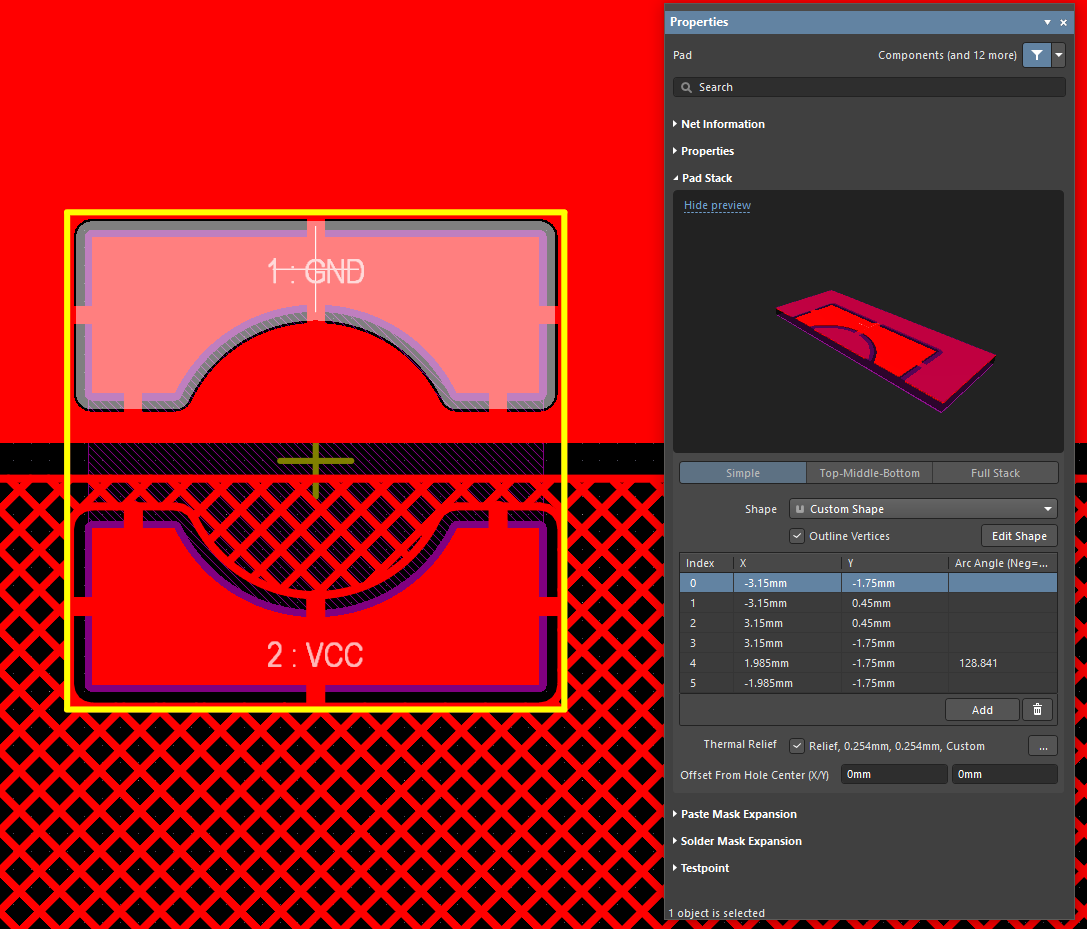This screenshot has width=1087, height=929.
Task: Click the Edit Shape button
Action: click(x=1018, y=536)
